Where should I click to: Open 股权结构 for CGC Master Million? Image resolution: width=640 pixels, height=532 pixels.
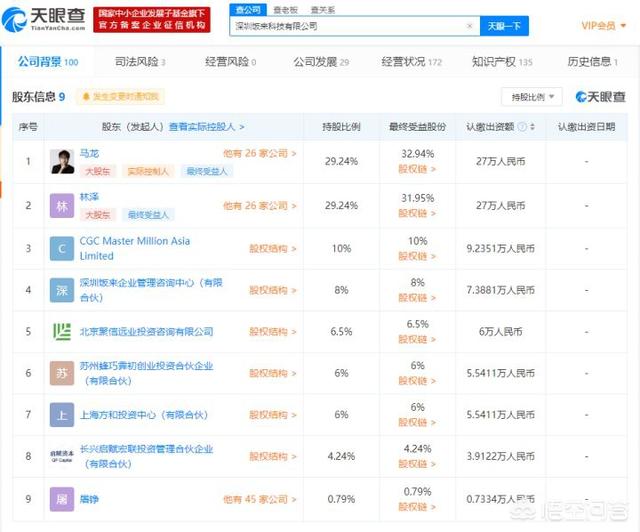pos(273,249)
